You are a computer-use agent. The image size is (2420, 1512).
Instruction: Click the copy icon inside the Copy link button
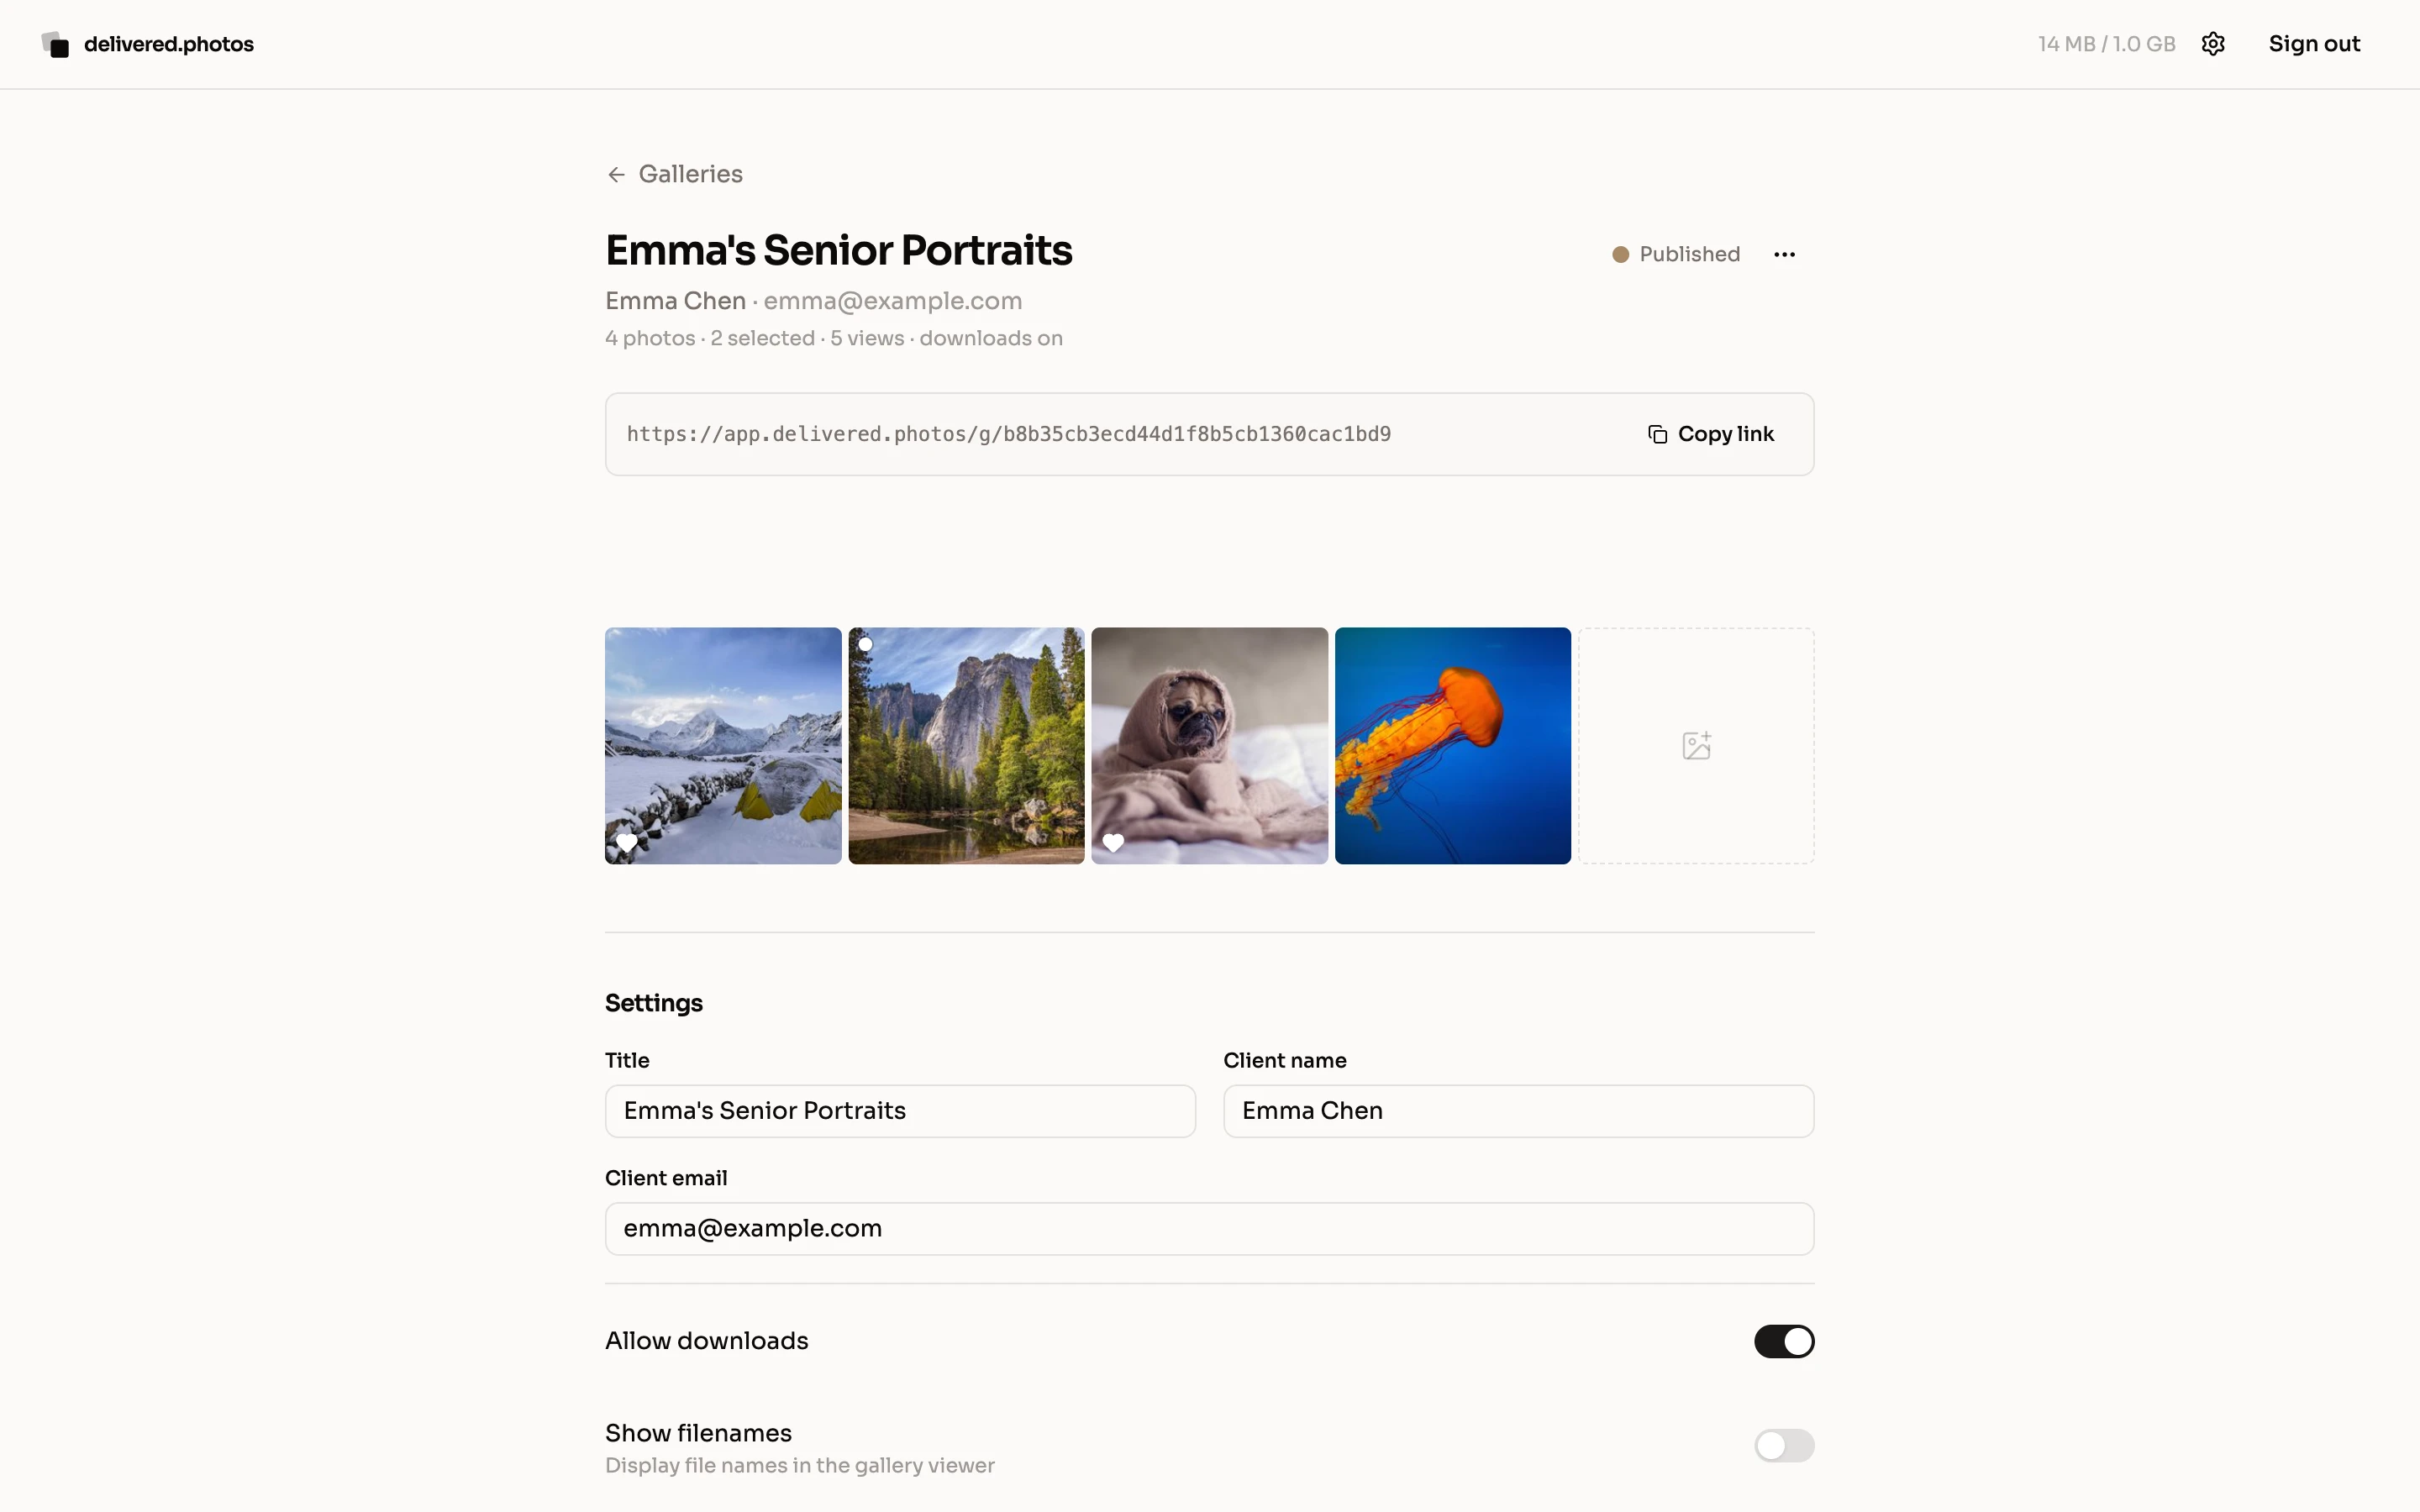pyautogui.click(x=1657, y=433)
